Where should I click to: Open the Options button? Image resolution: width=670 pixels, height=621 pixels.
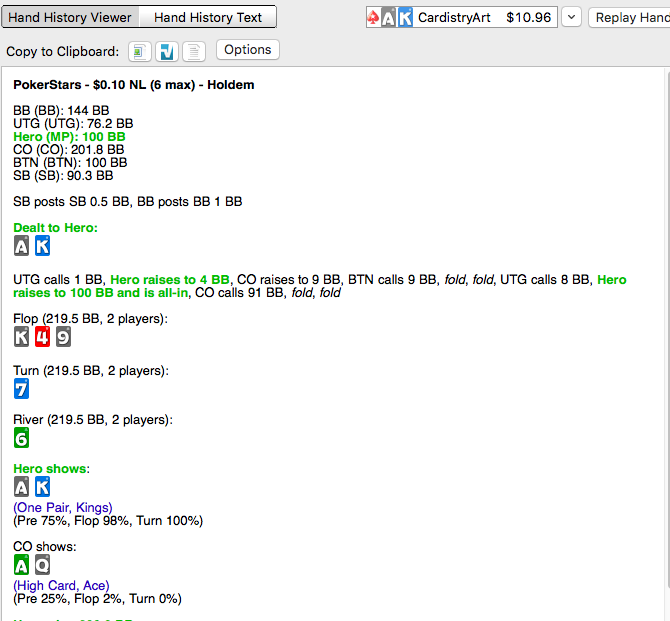click(248, 50)
